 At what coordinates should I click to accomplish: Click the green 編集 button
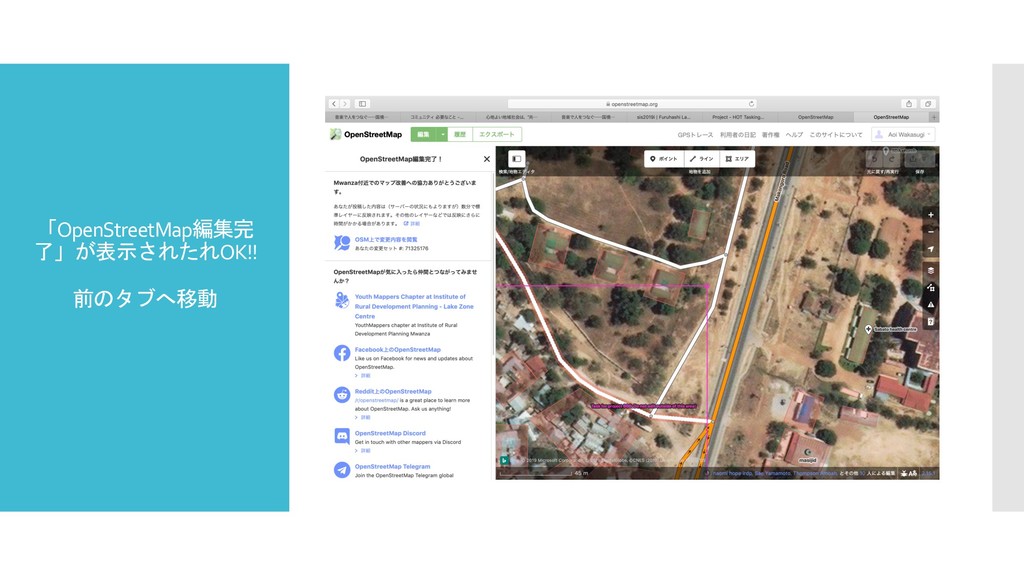click(x=423, y=135)
